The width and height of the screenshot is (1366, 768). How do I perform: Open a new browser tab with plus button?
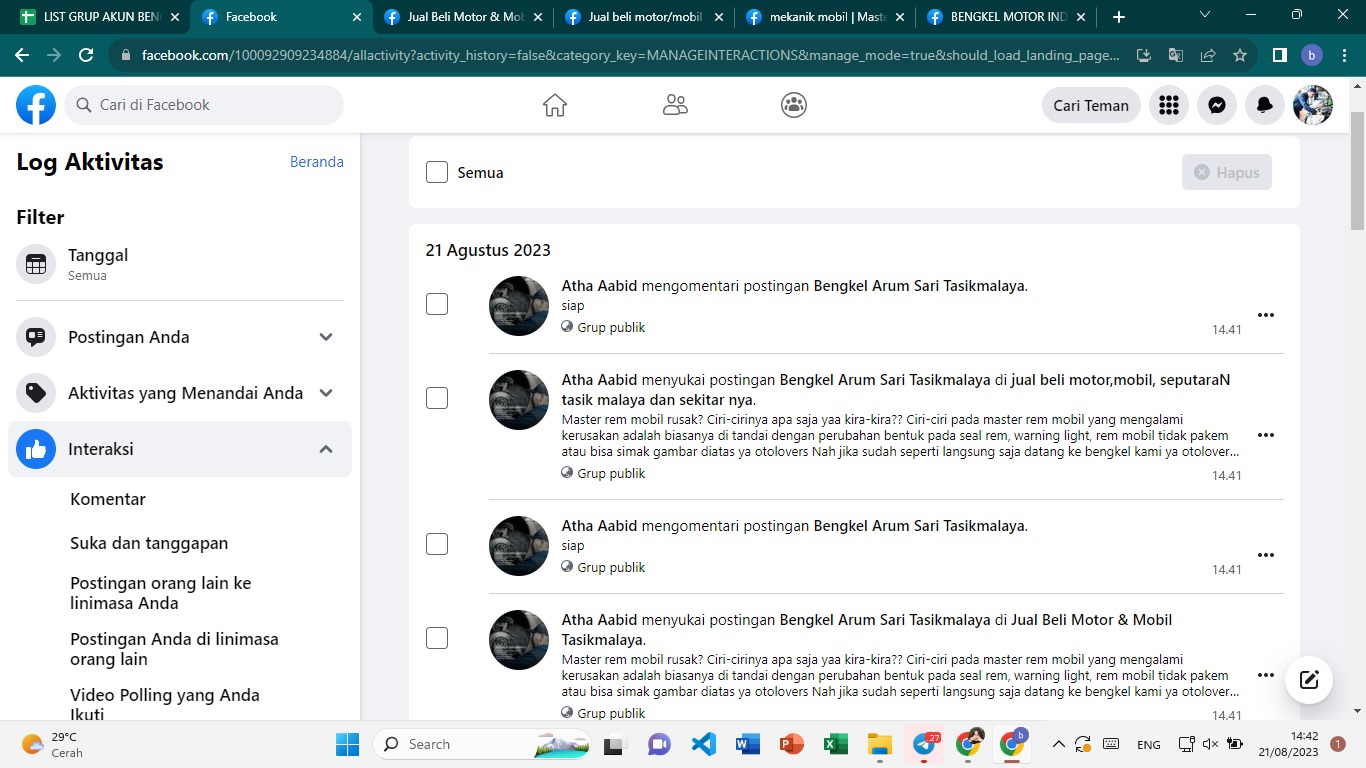tap(1119, 17)
